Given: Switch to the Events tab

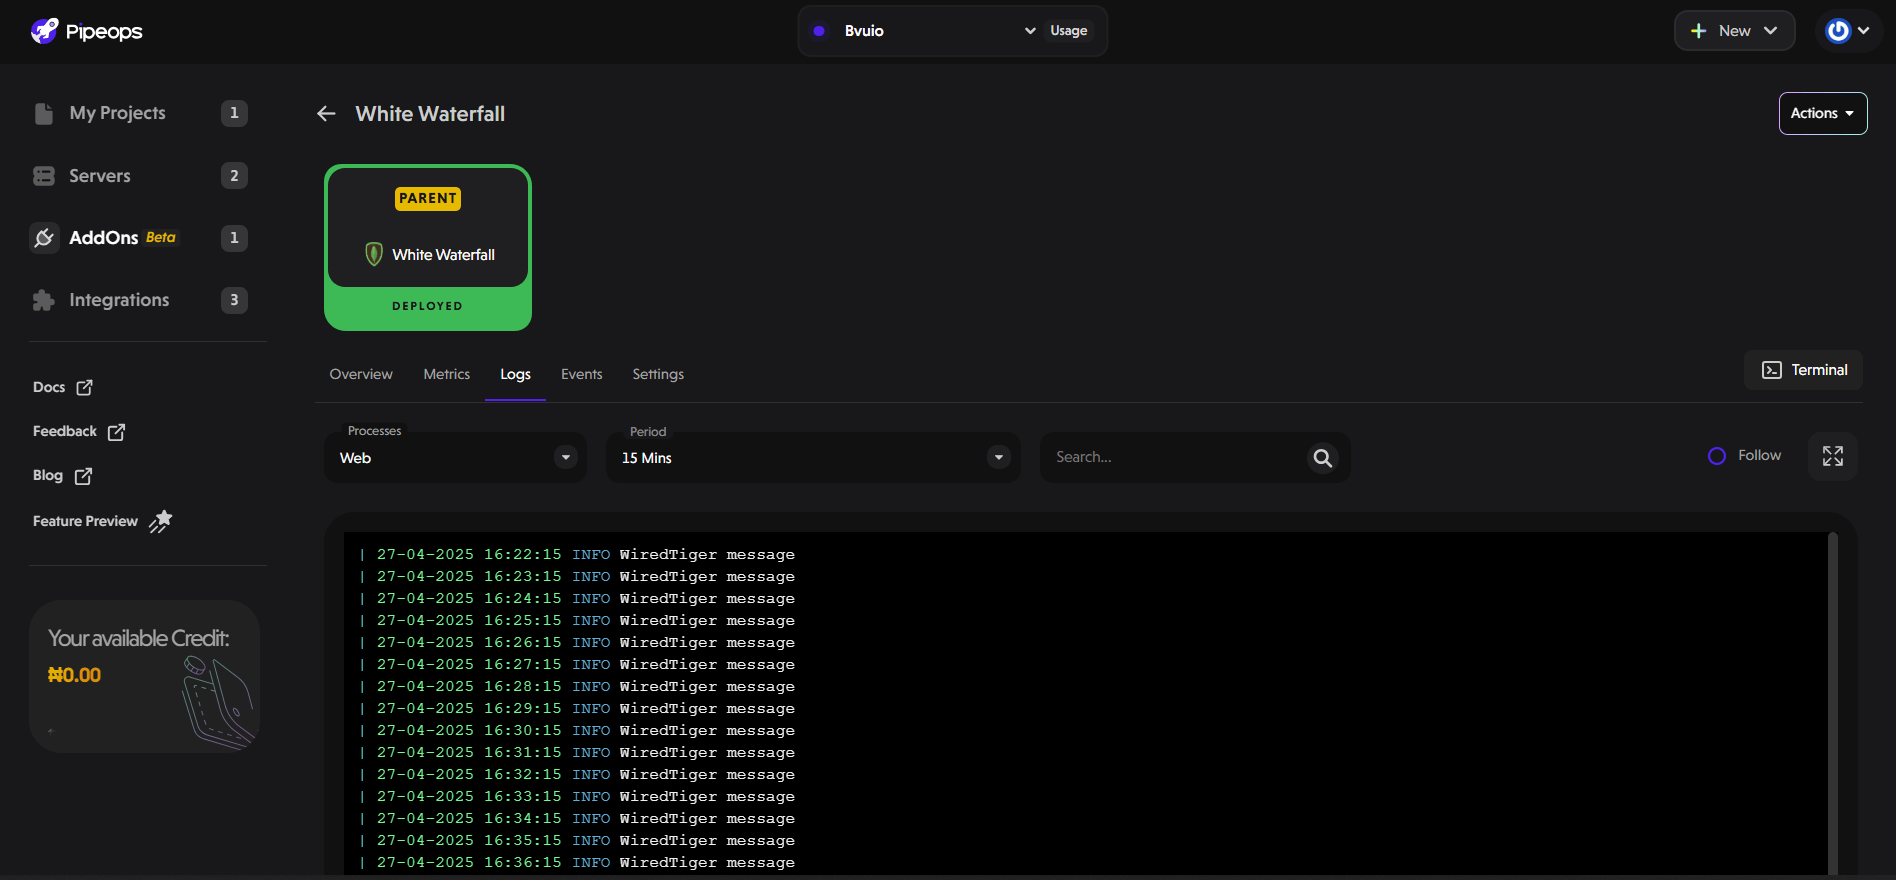Looking at the screenshot, I should [x=582, y=374].
